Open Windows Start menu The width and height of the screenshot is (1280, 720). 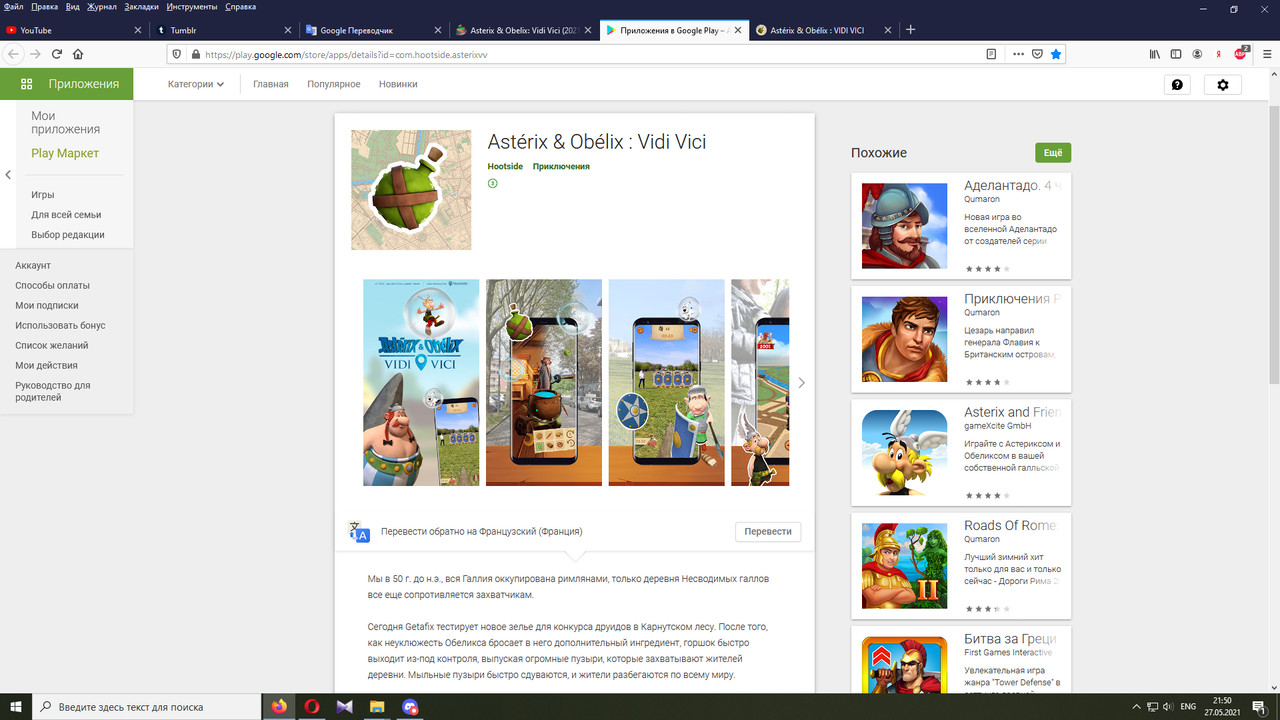click(16, 707)
